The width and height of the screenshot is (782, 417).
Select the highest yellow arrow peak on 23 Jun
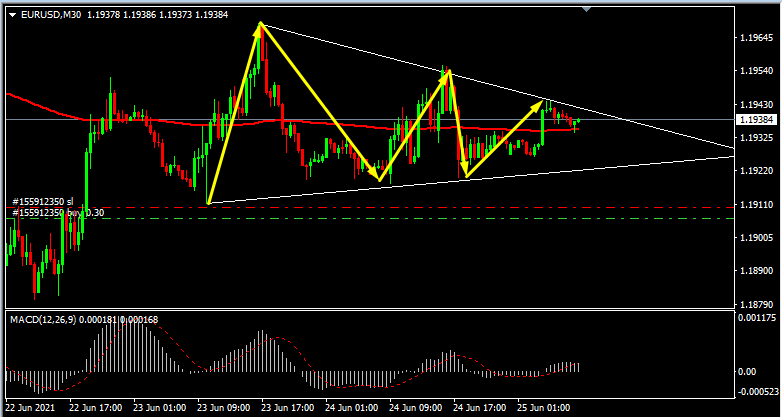261,23
